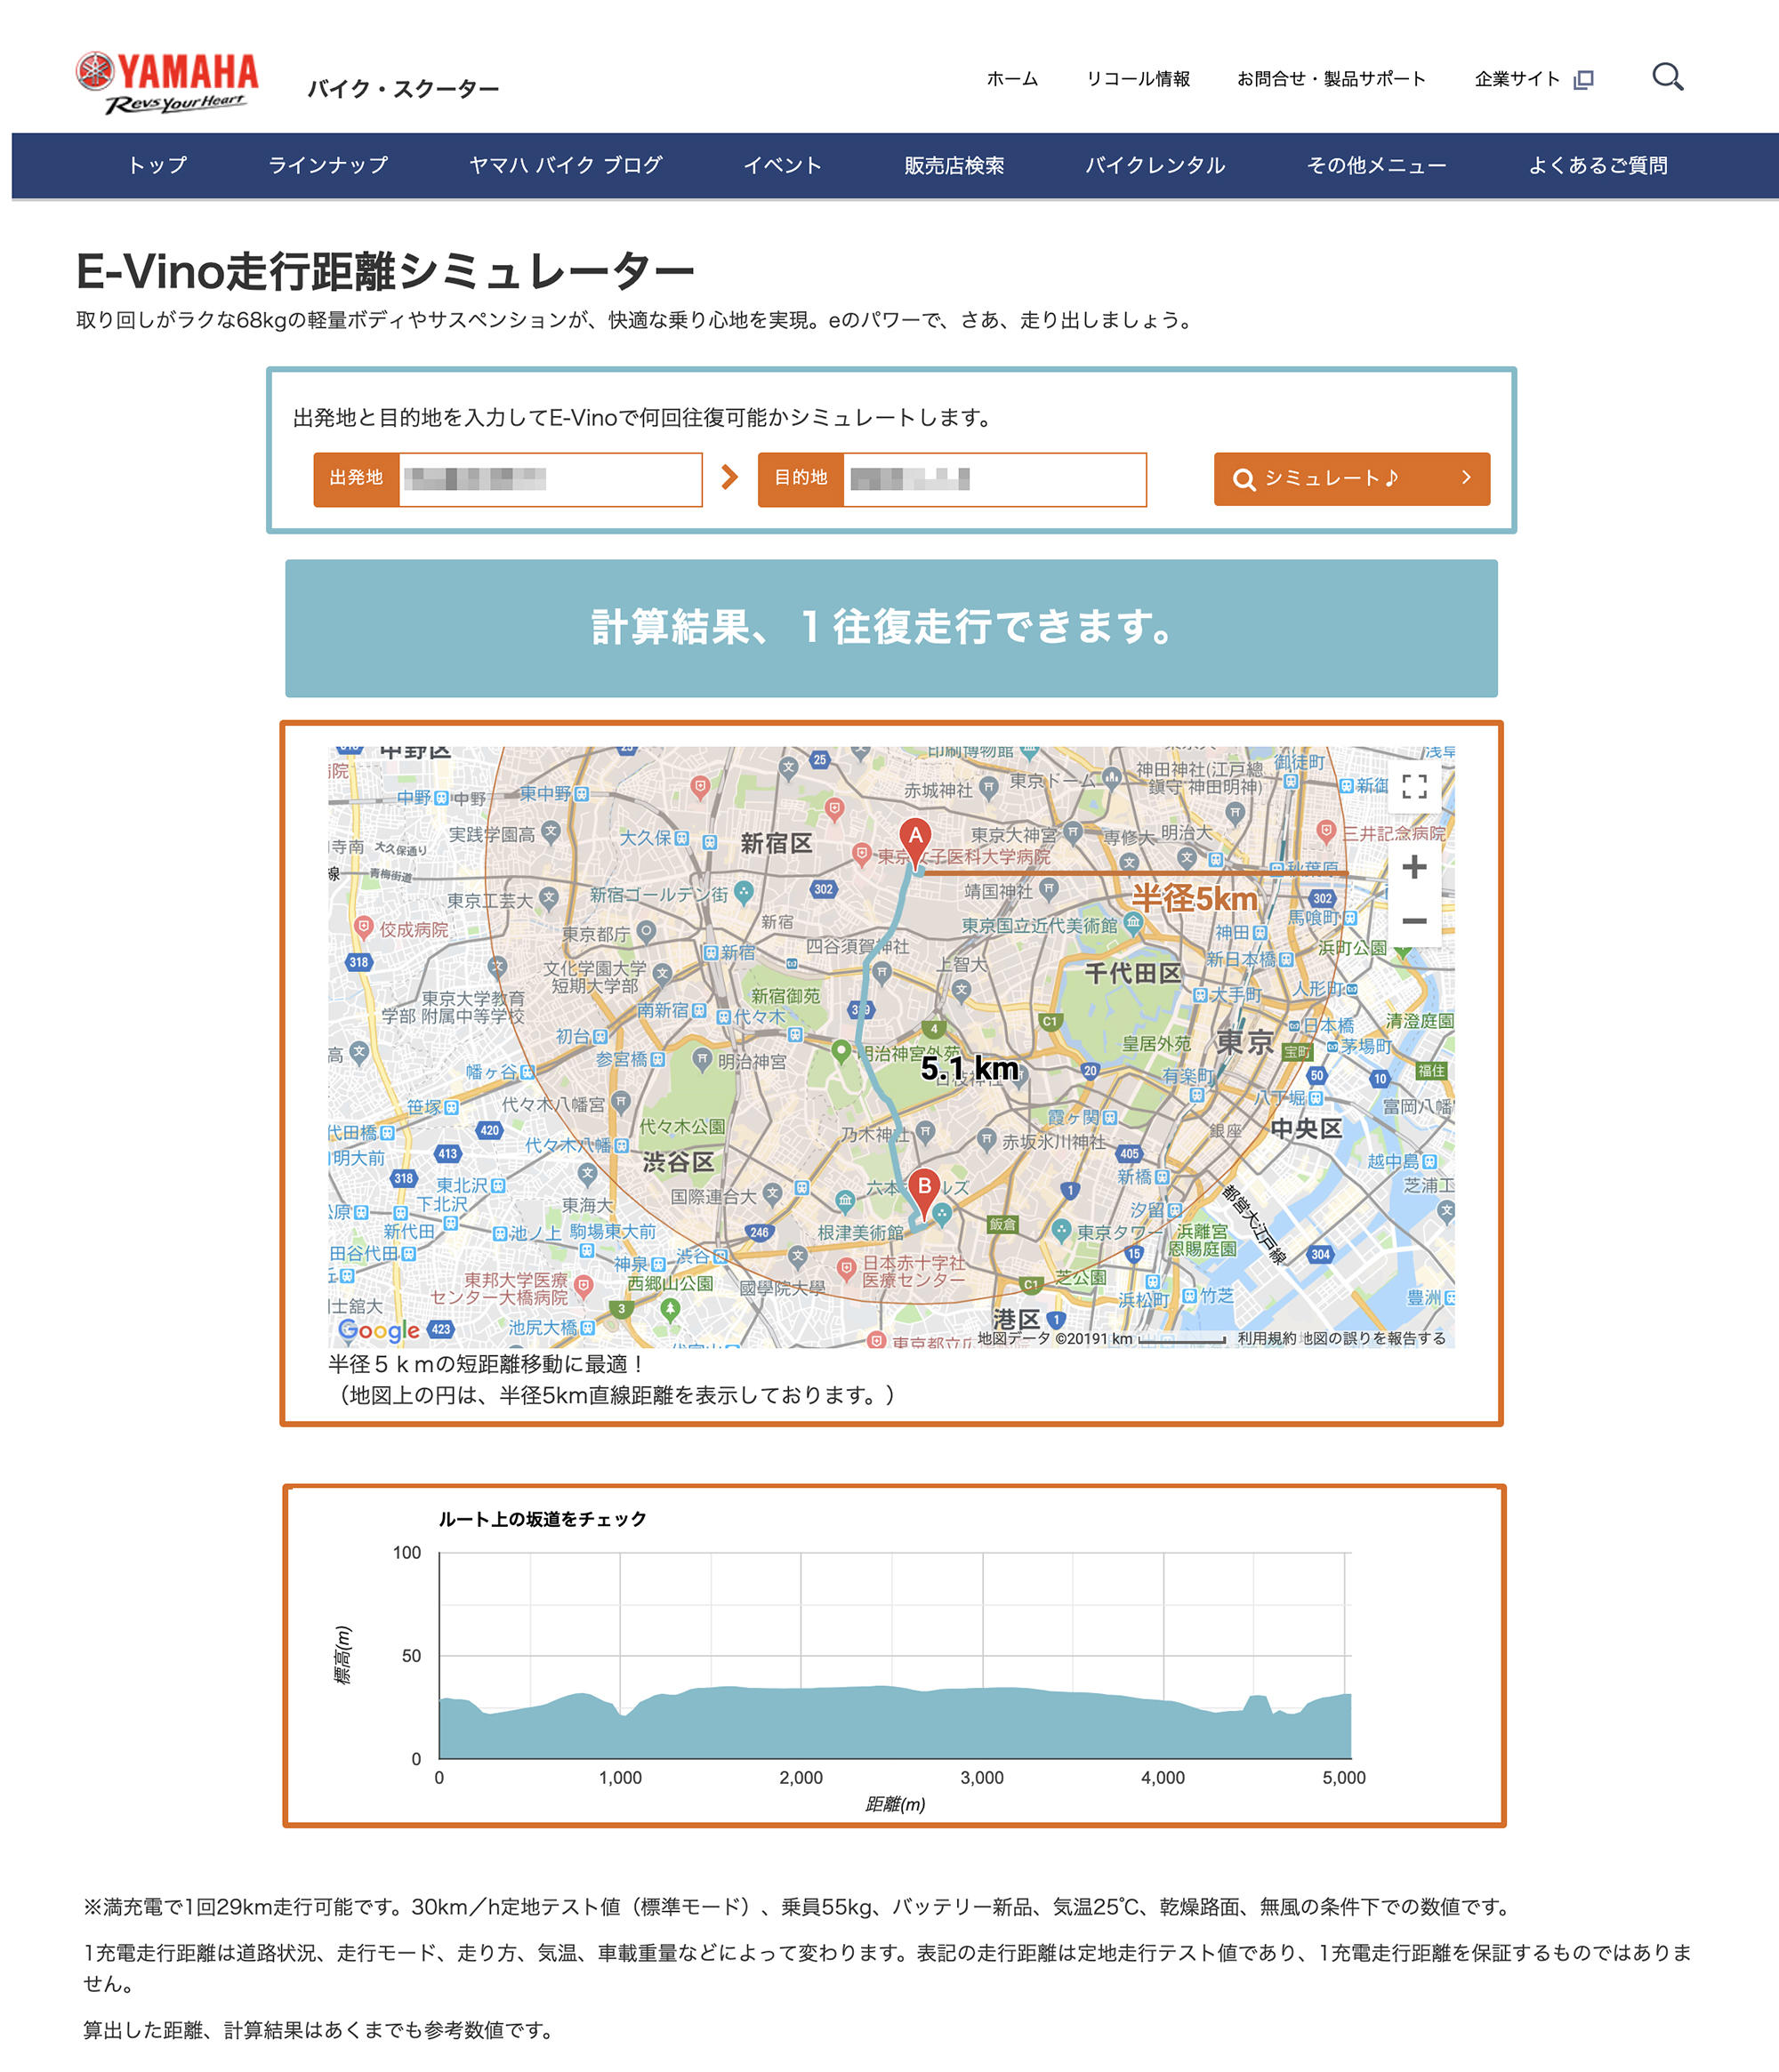This screenshot has width=1779, height=2072.
Task: Click the 出発地 input field
Action: (x=550, y=479)
